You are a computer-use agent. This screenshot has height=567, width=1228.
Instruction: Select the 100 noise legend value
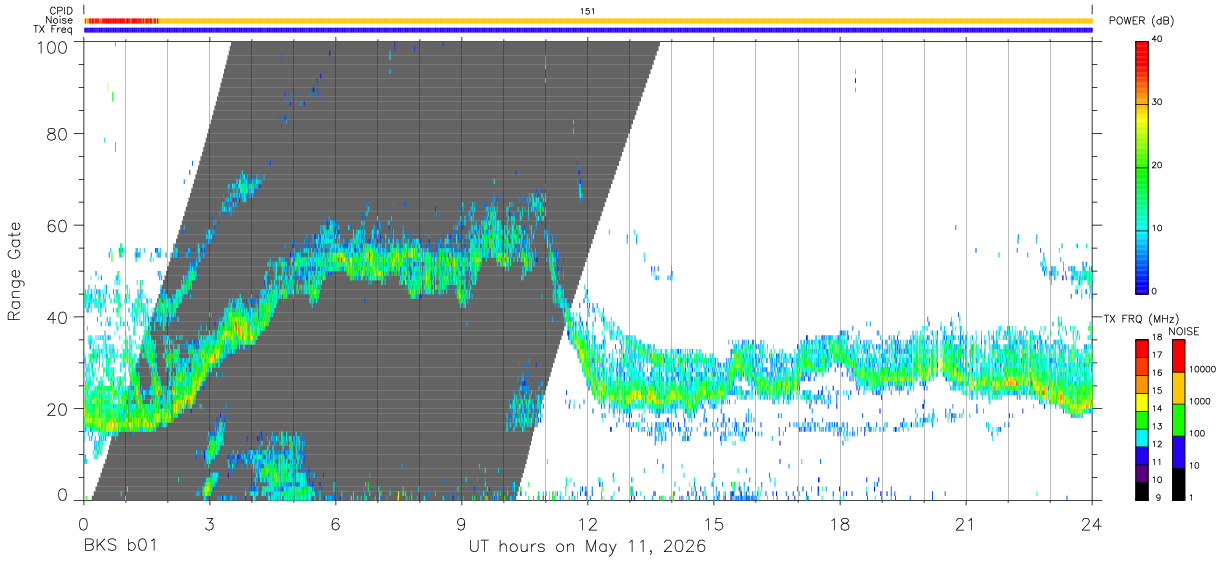click(x=1199, y=433)
